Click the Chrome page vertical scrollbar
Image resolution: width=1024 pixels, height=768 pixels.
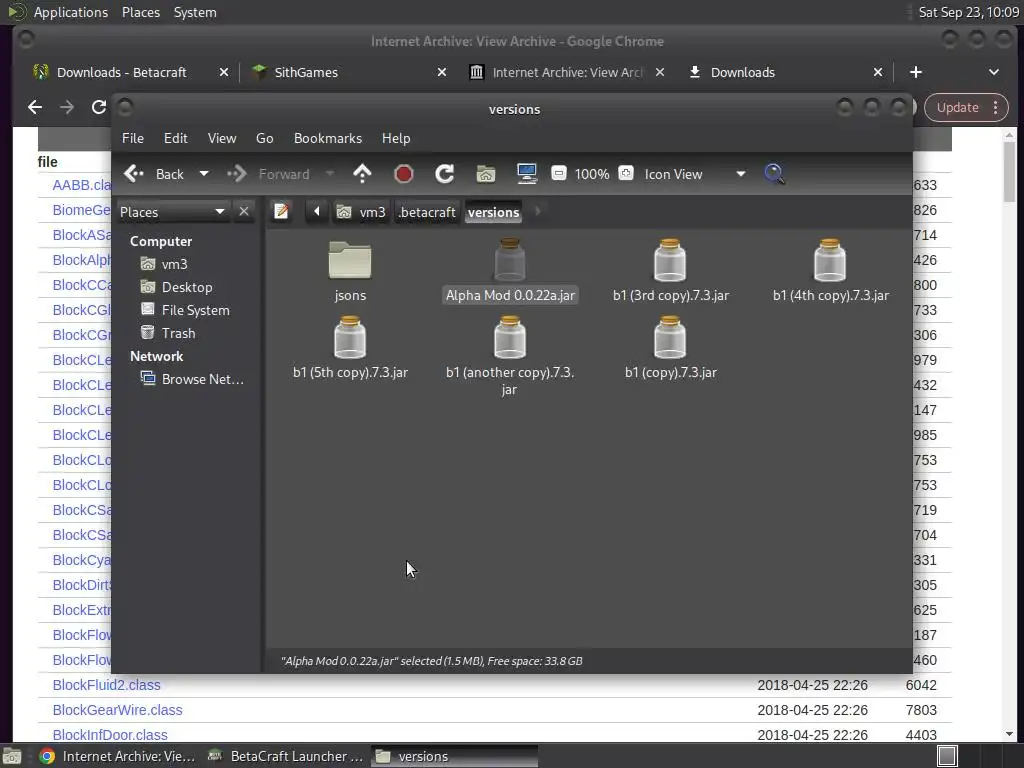coord(1010,171)
